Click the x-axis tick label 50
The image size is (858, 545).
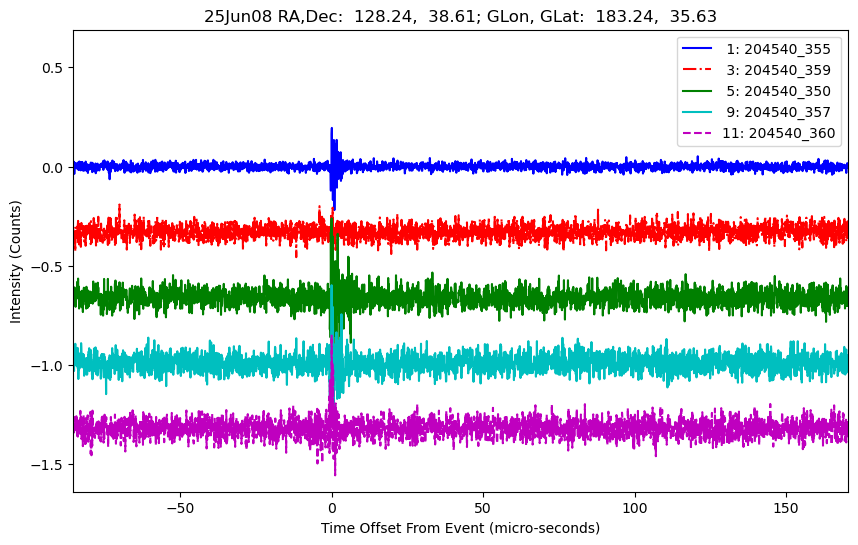pyautogui.click(x=483, y=508)
